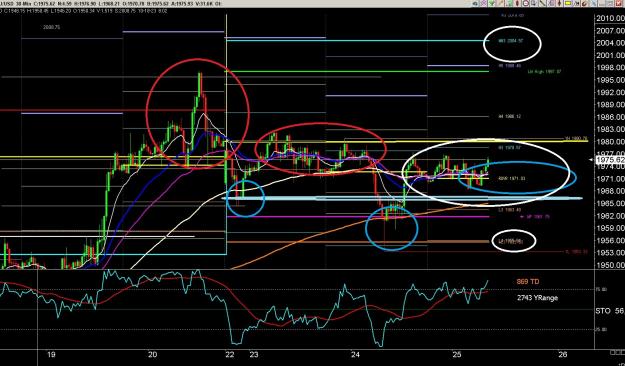
Task: Click the 2743 YRange indicator label
Action: [537, 298]
